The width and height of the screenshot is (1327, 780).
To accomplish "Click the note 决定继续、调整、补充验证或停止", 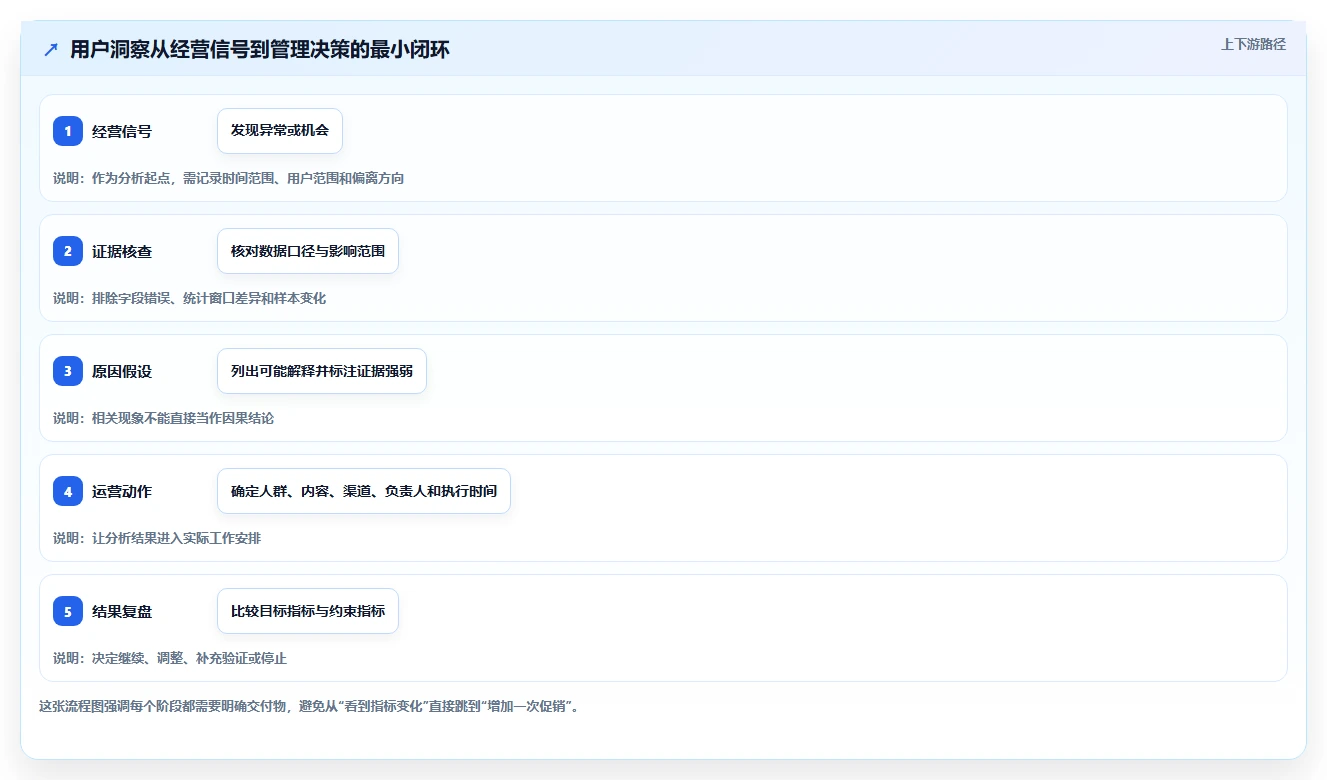I will [x=170, y=658].
